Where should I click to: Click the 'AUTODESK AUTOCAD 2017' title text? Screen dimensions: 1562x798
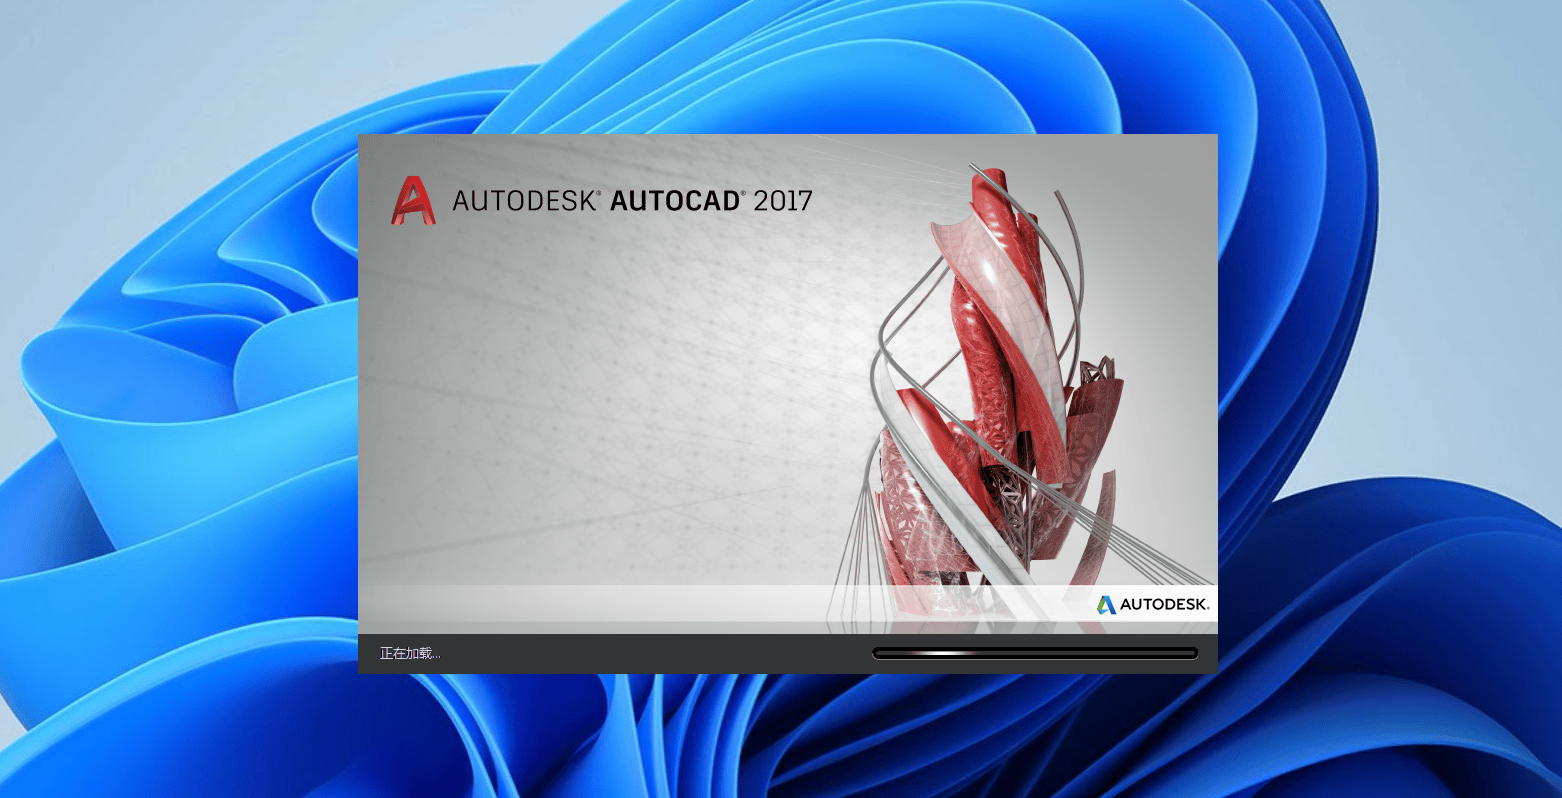coord(632,200)
